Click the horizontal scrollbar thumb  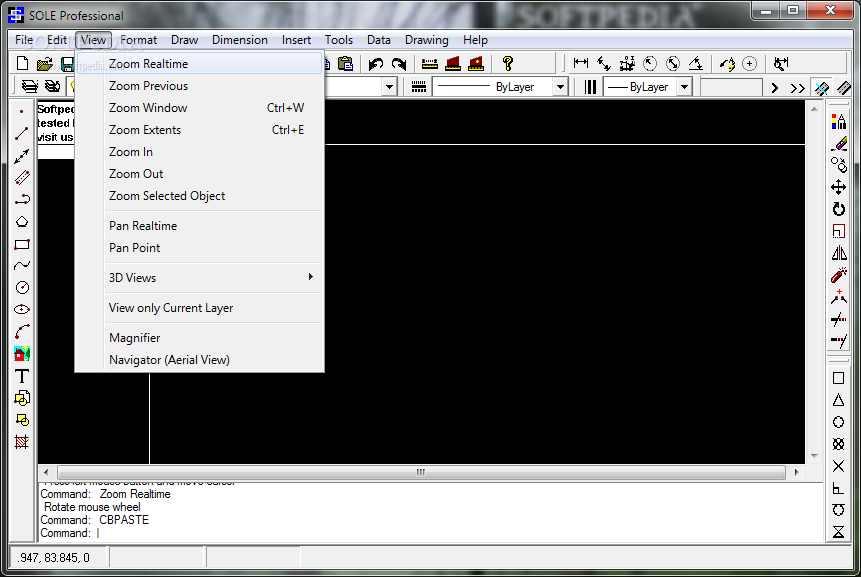pyautogui.click(x=421, y=472)
